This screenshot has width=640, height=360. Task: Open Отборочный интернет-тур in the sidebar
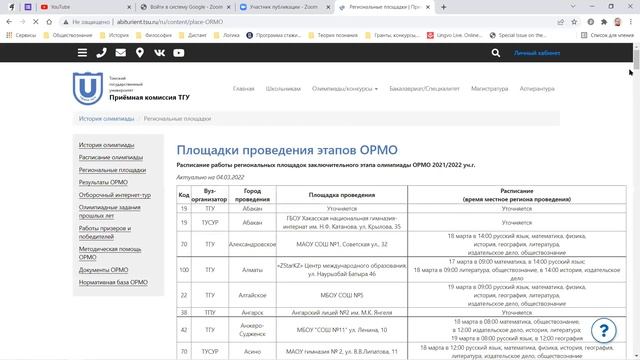point(115,195)
